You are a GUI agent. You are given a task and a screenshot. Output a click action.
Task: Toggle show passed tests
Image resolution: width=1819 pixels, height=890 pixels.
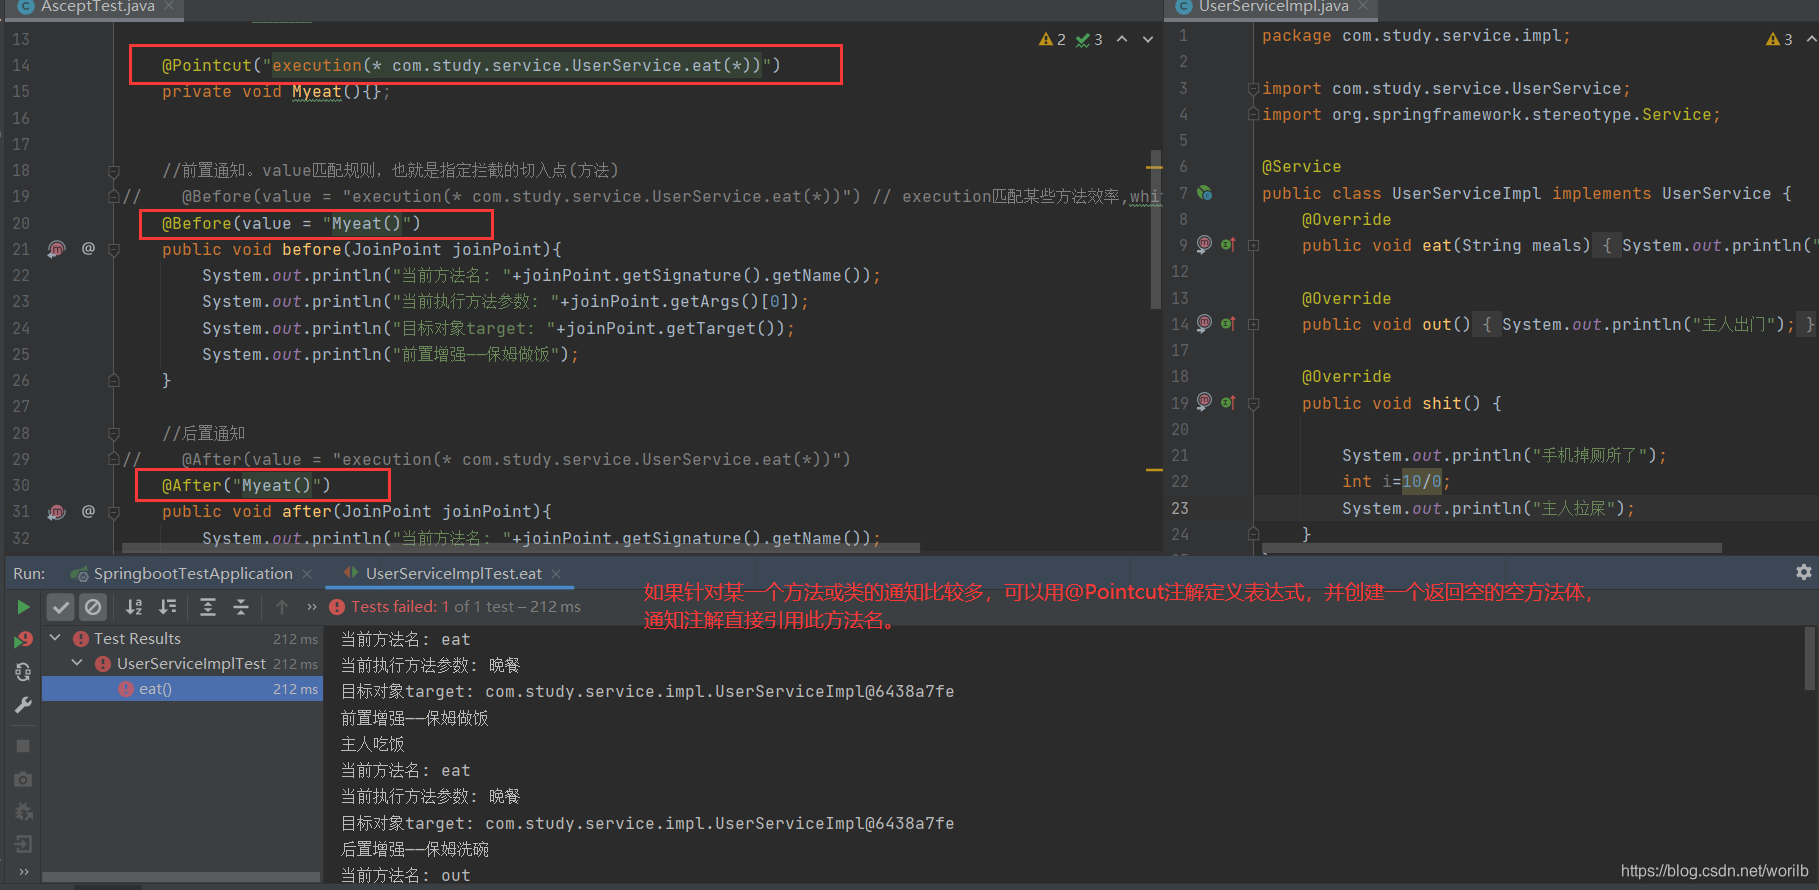61,607
